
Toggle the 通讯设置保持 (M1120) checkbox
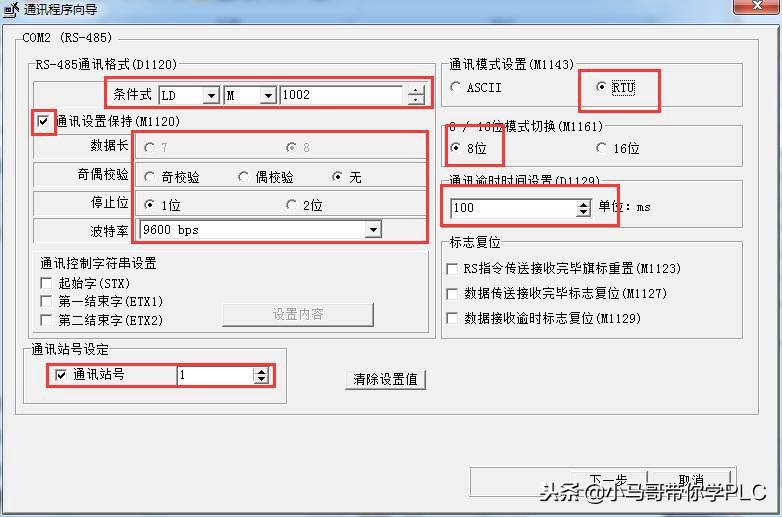(x=43, y=121)
